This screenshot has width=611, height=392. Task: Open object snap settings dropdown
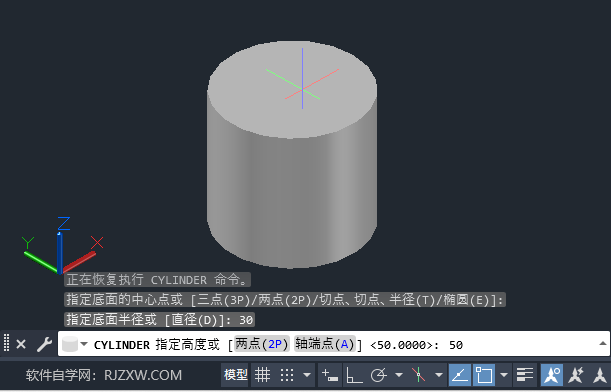click(x=504, y=375)
